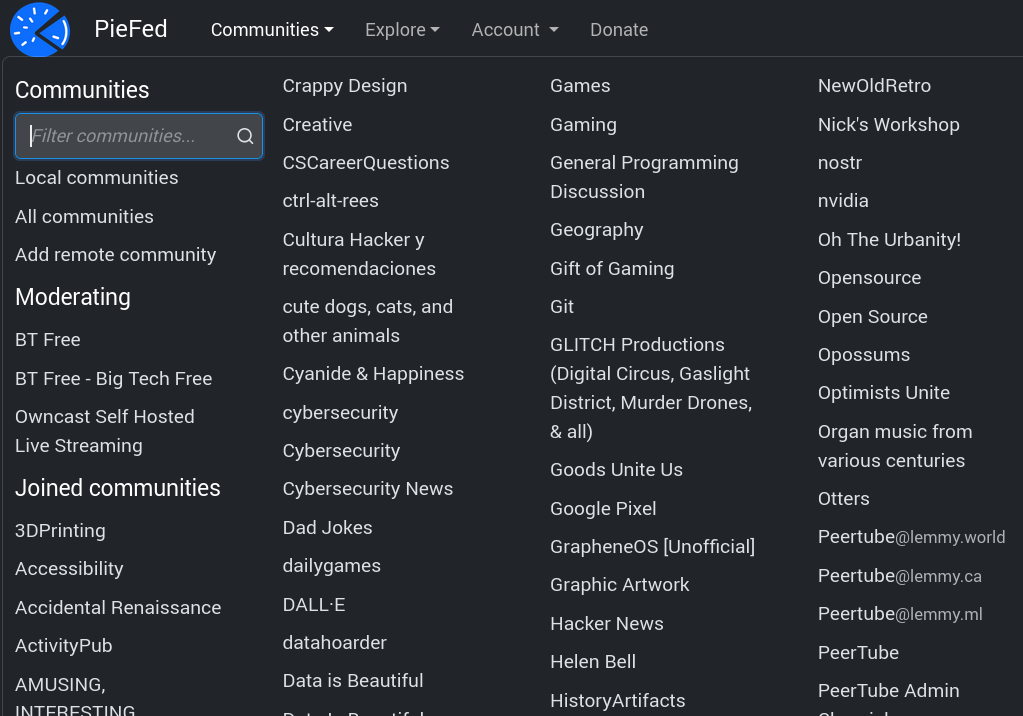Go to the Donate page
1023x716 pixels.
[x=618, y=30]
